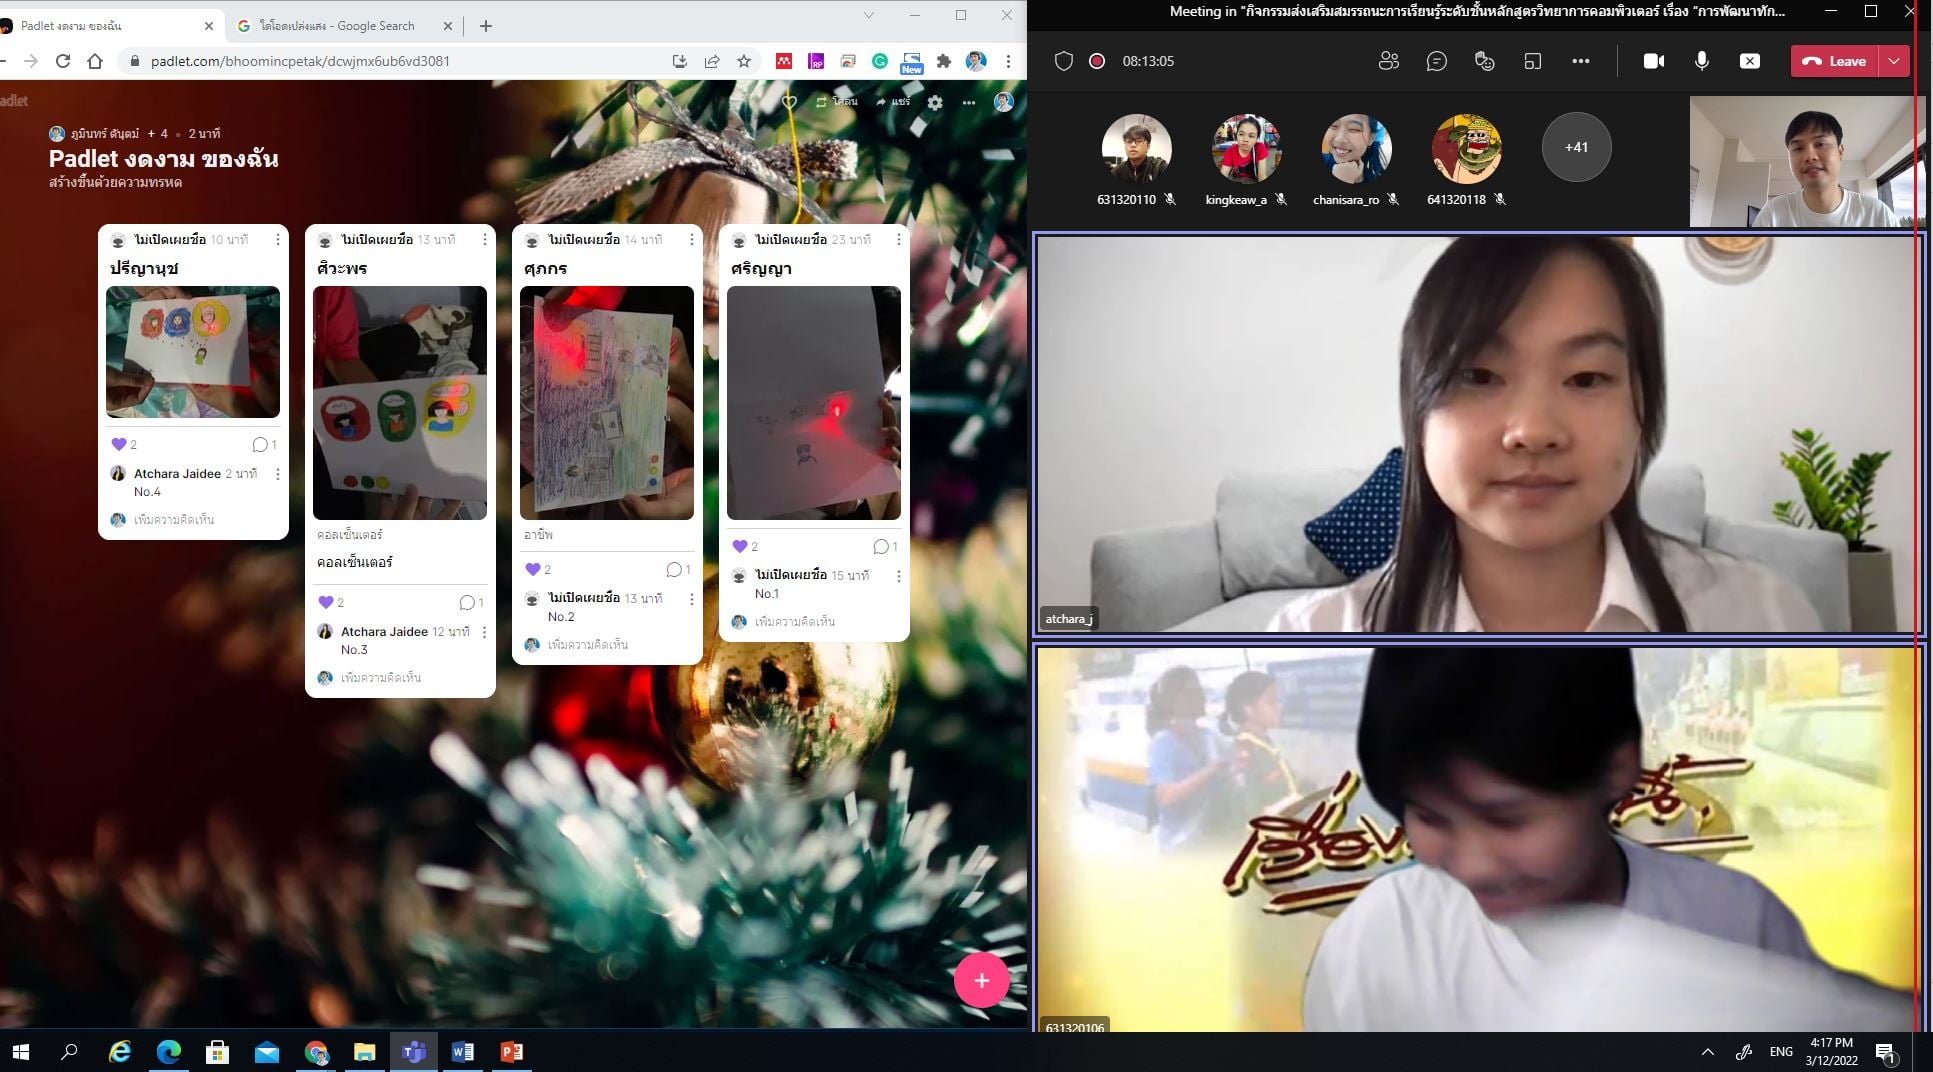Screen dimensions: 1933x1072
Task: Click pink plus button to add post
Action: click(x=981, y=981)
